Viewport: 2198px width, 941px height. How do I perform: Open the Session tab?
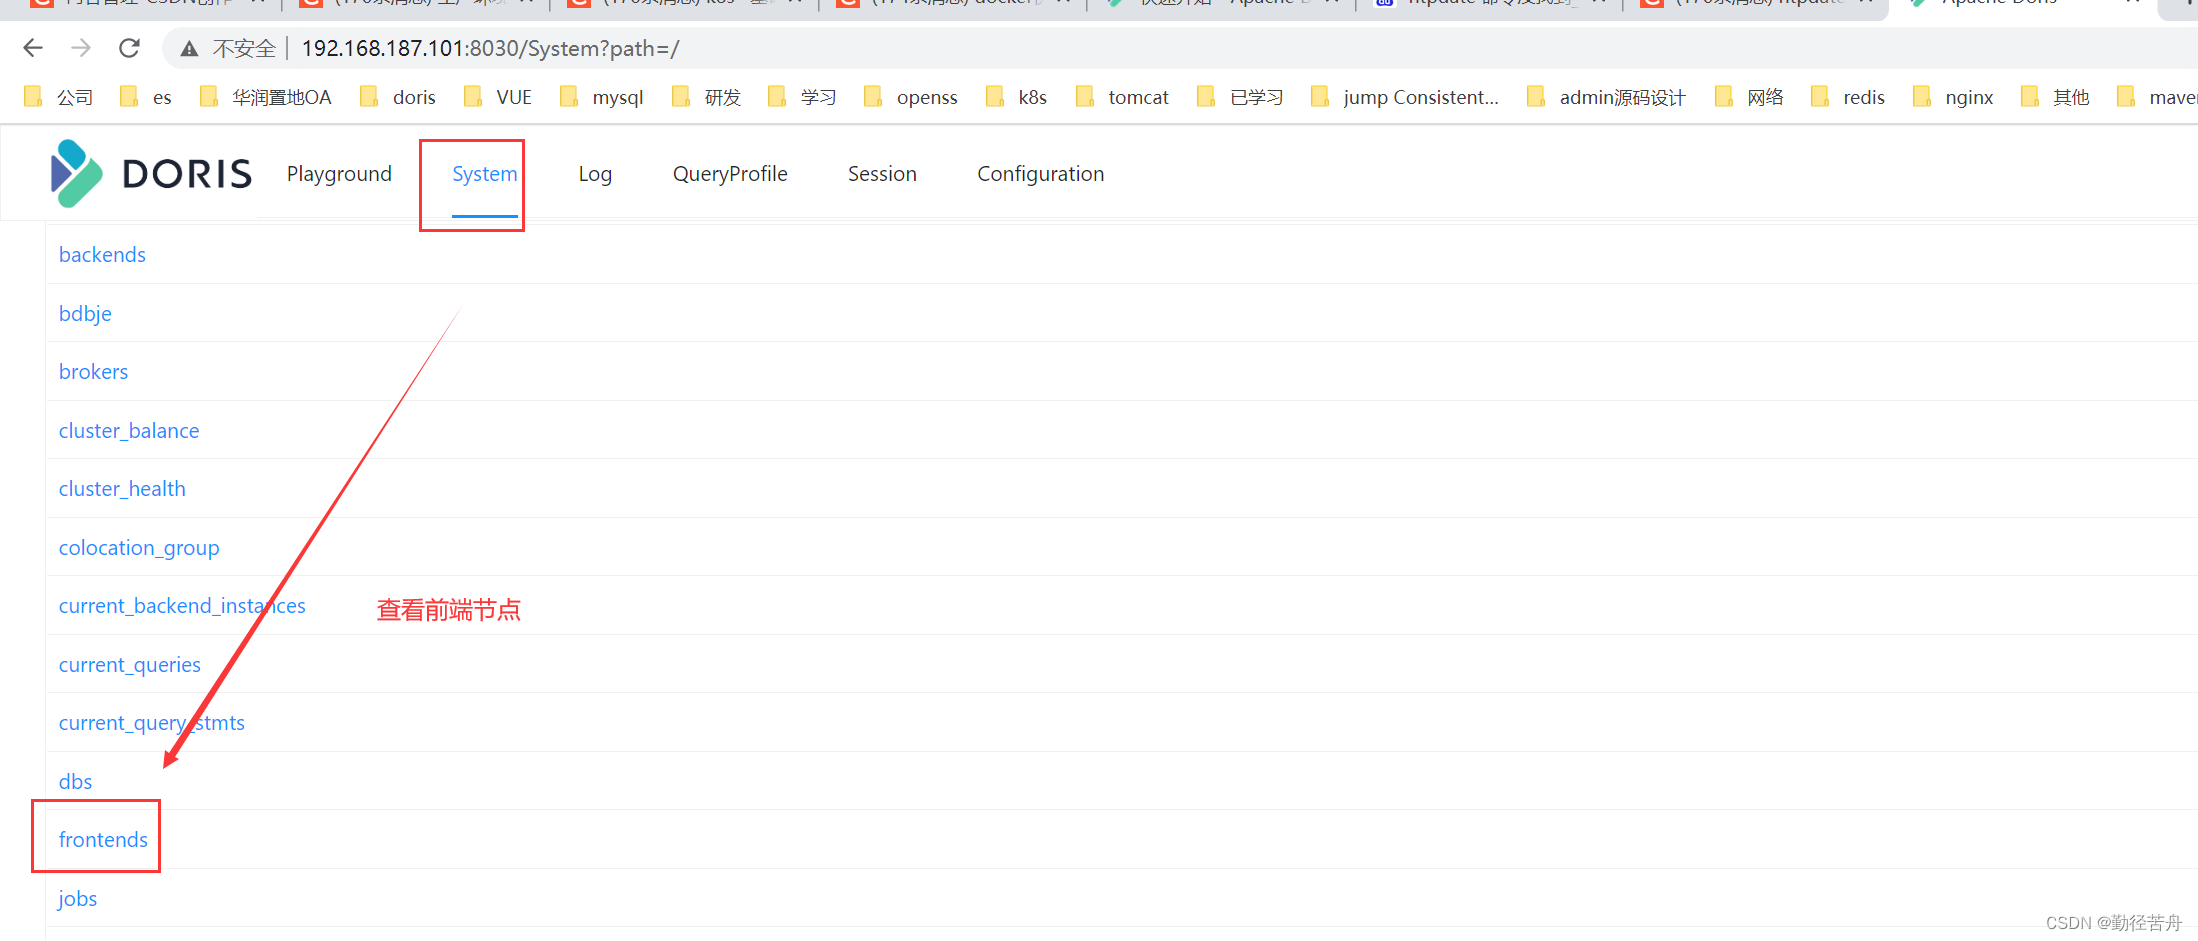tap(882, 174)
